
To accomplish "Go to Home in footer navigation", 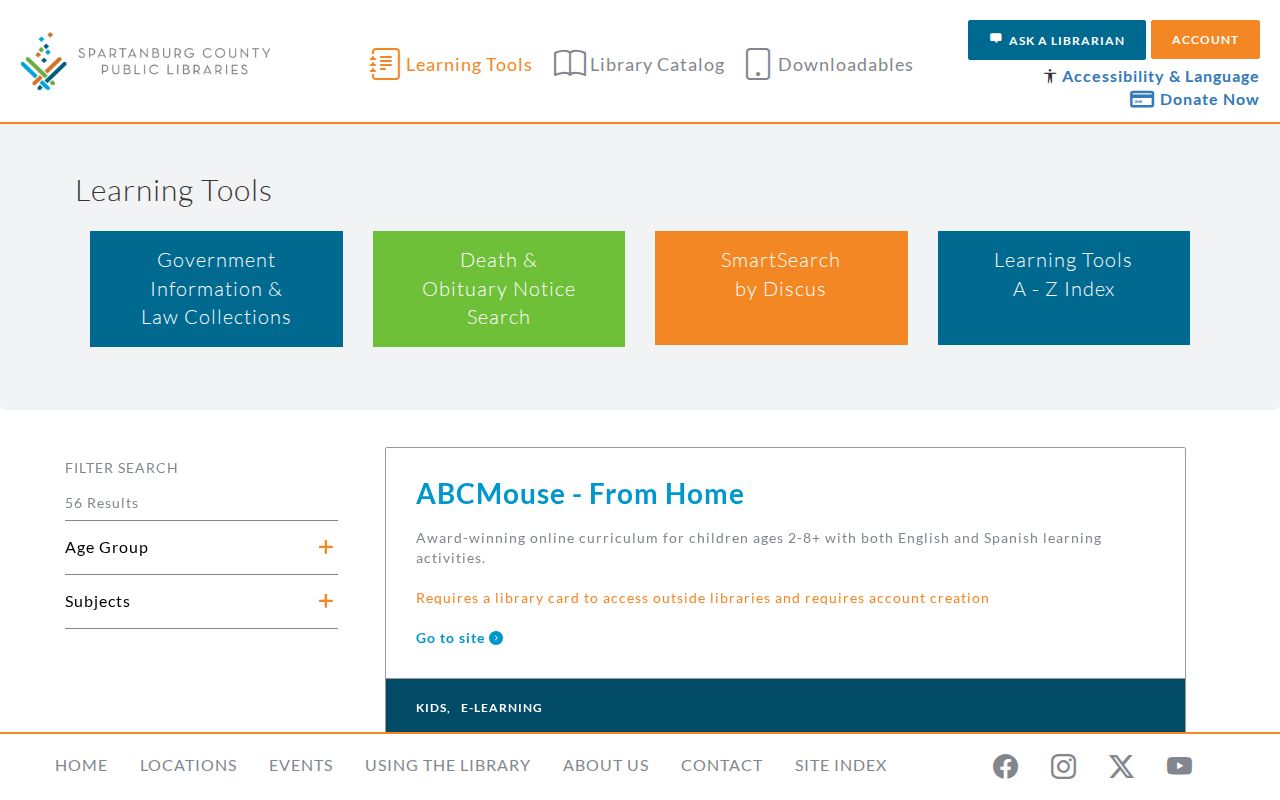I will [x=81, y=765].
